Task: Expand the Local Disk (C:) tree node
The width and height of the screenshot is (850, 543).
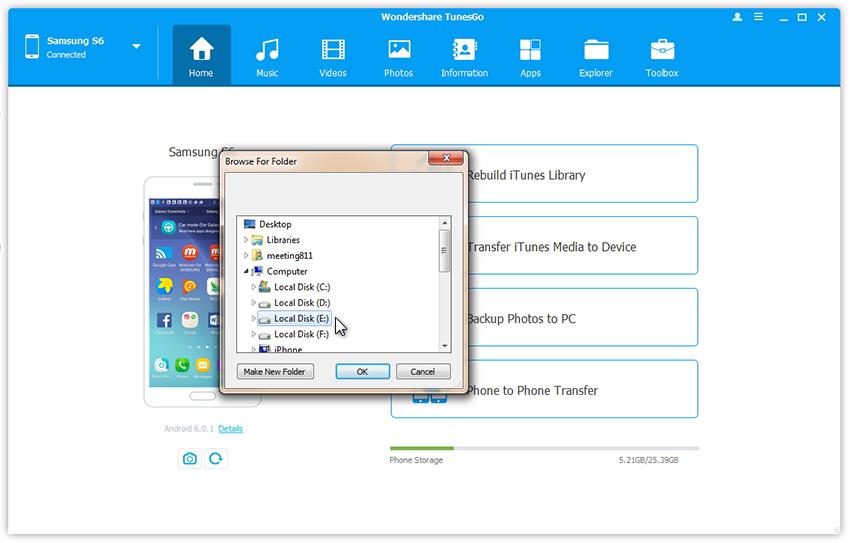Action: point(254,287)
